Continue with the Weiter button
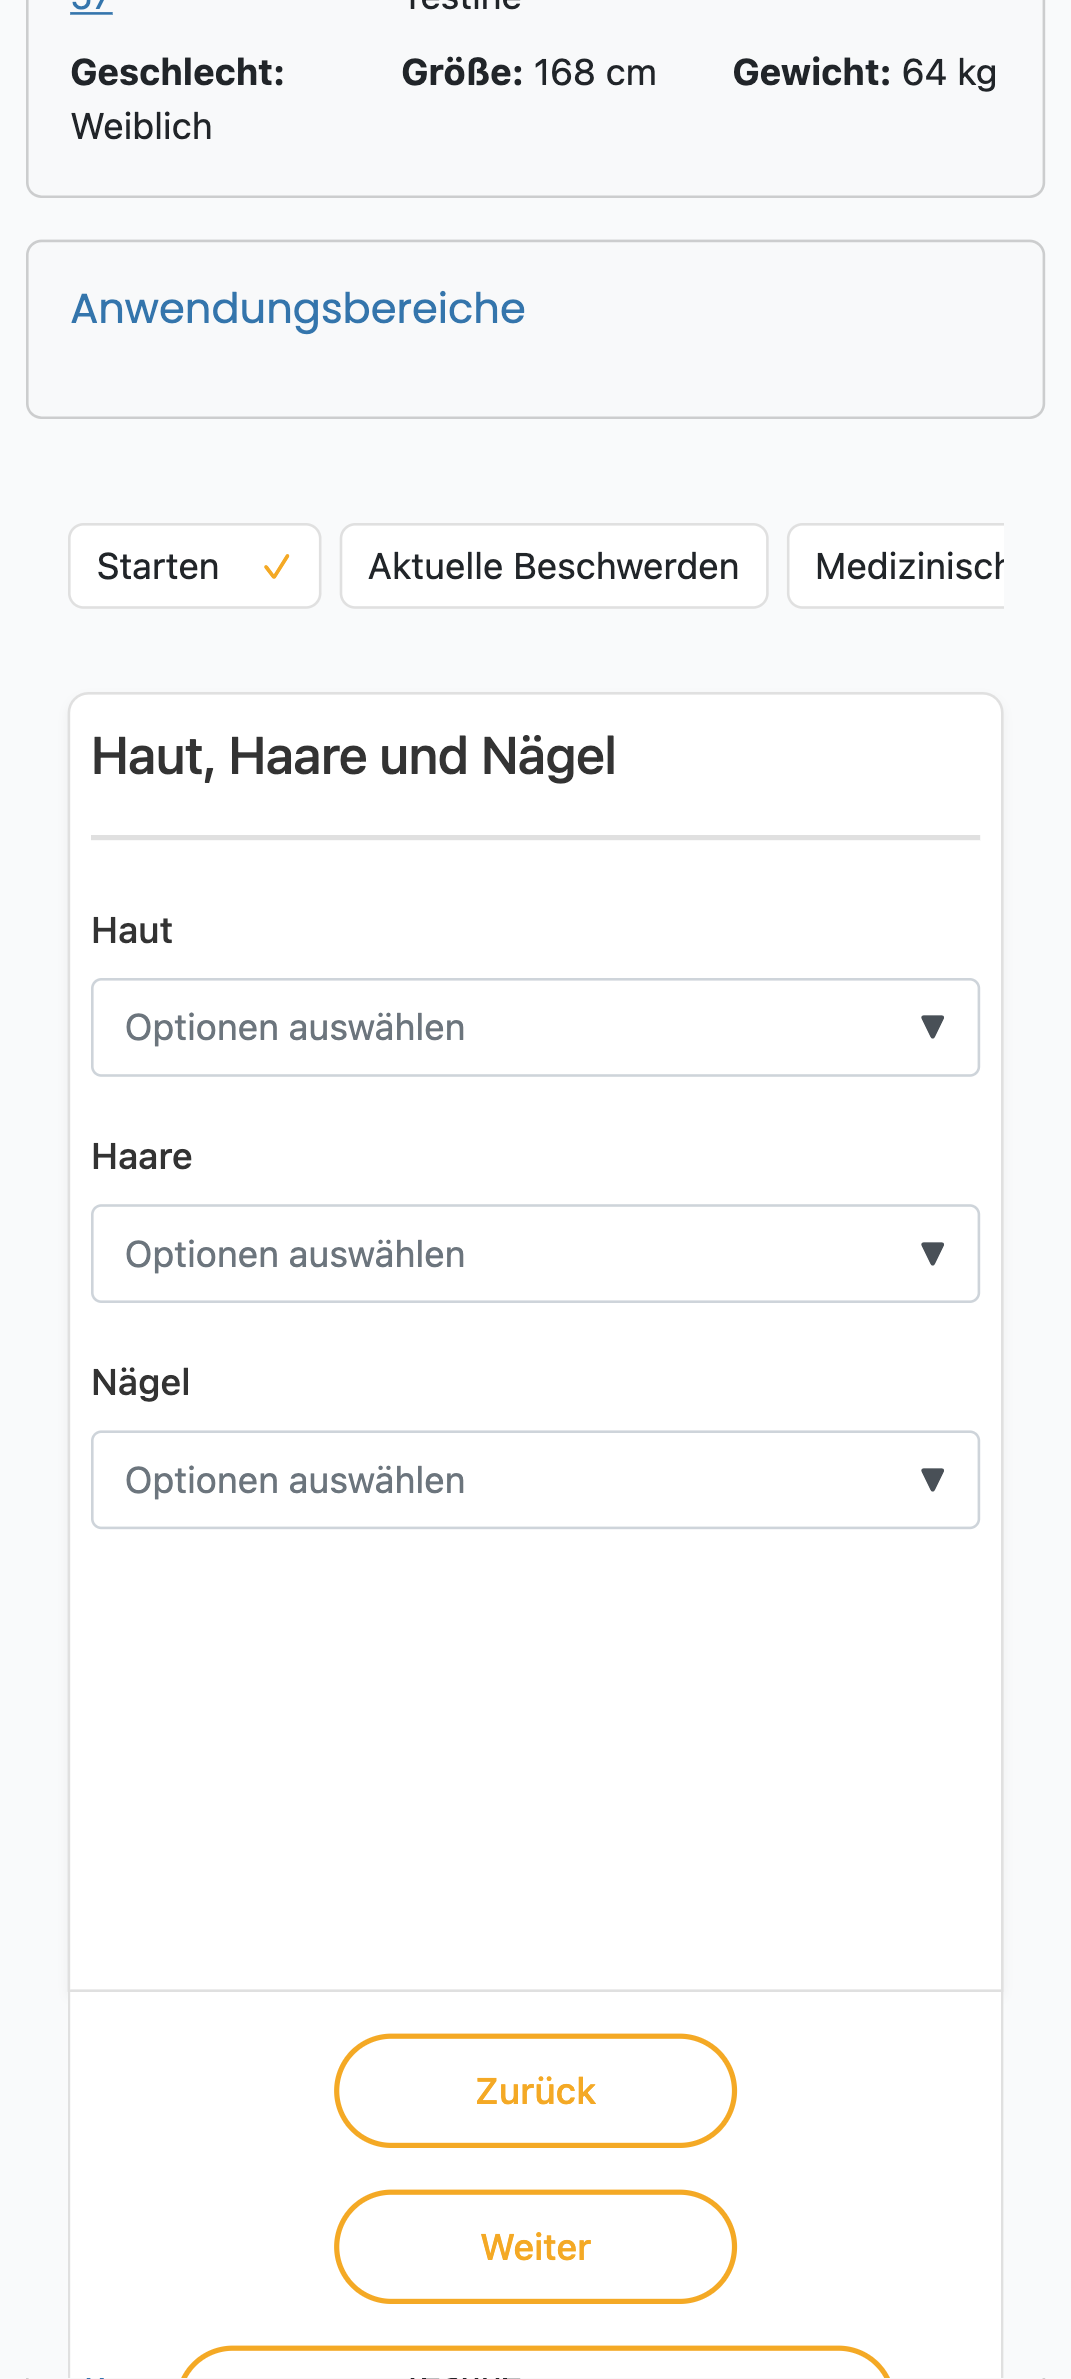 (x=535, y=2246)
